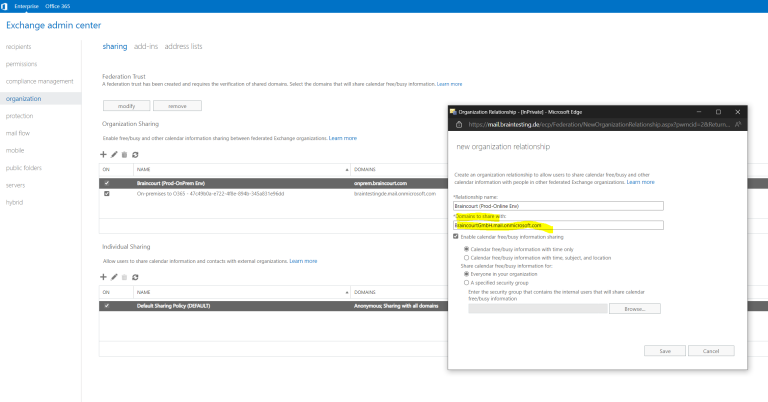Add a new organization sharing relationship

pos(103,155)
